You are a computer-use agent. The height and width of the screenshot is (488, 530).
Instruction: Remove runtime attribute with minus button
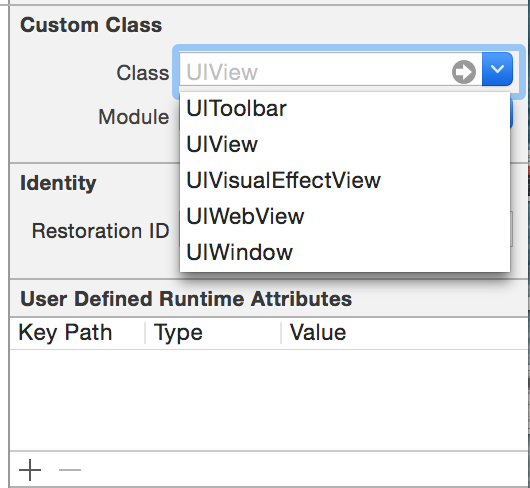click(70, 470)
